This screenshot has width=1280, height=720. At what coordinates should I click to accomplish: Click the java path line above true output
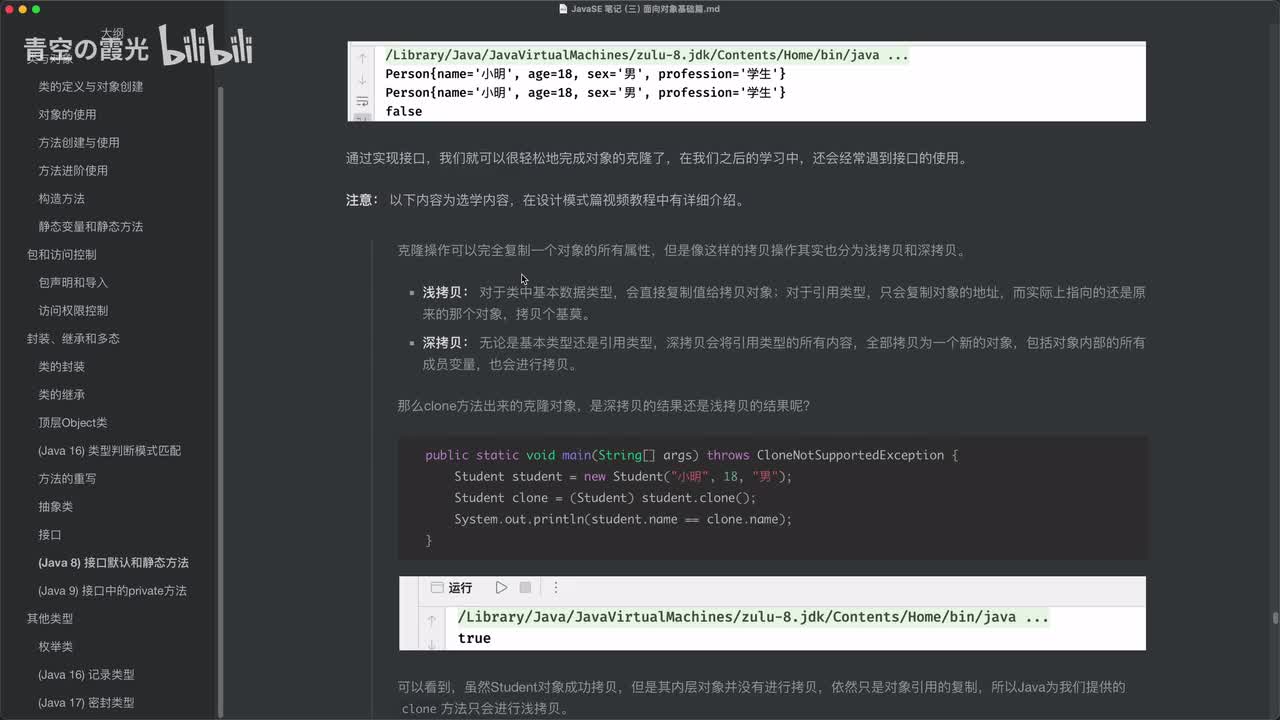coord(753,617)
